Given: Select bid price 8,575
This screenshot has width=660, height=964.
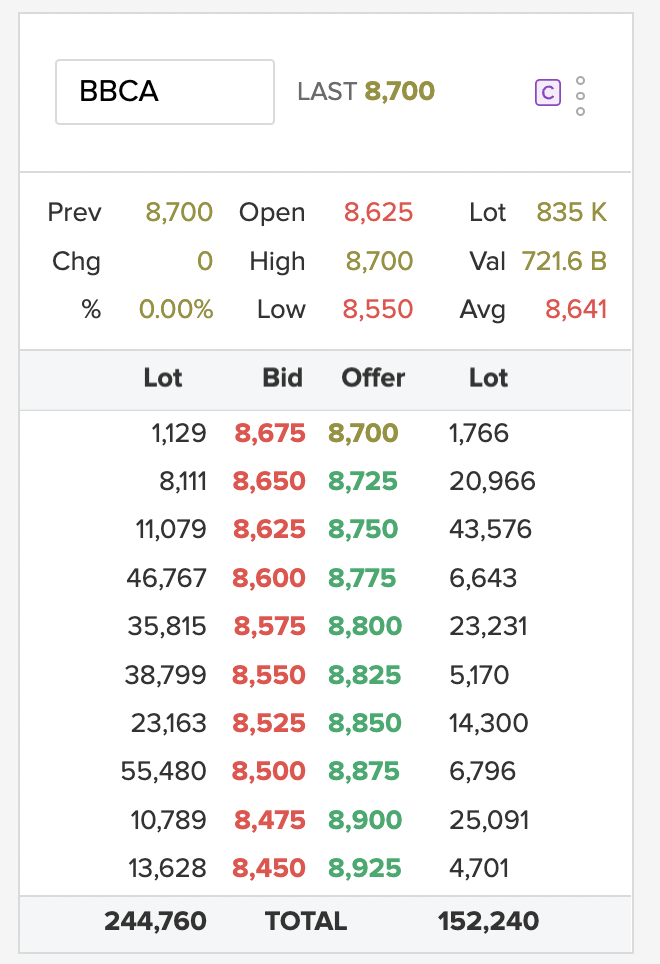Looking at the screenshot, I should pos(270,626).
